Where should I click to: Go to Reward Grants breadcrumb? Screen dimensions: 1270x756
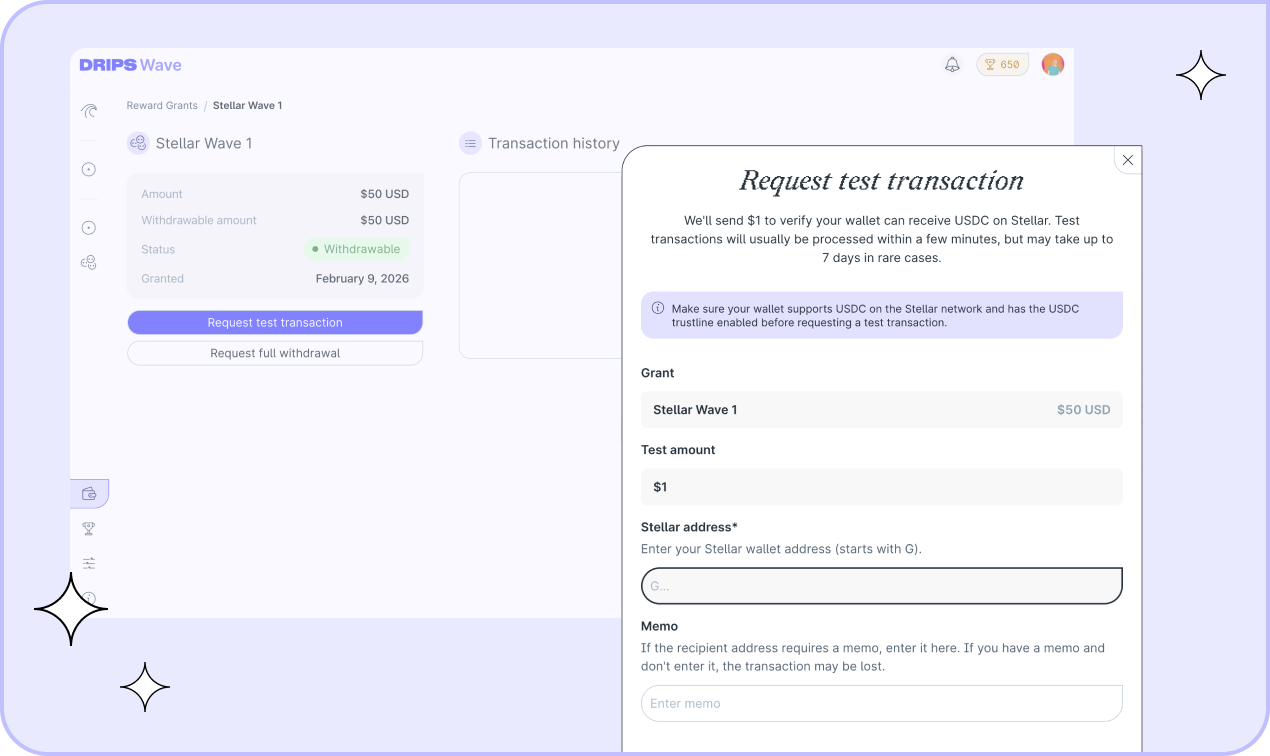162,106
